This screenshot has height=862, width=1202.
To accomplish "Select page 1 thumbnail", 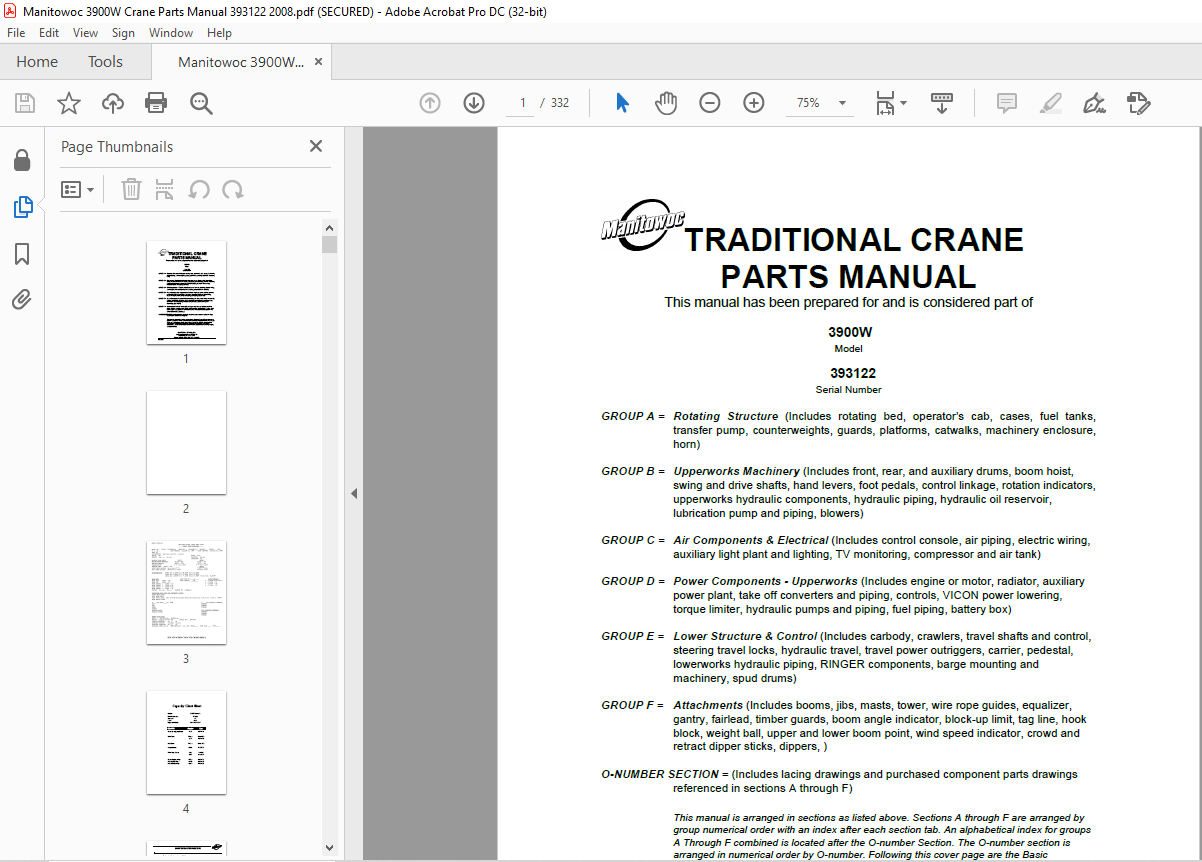I will tap(186, 292).
